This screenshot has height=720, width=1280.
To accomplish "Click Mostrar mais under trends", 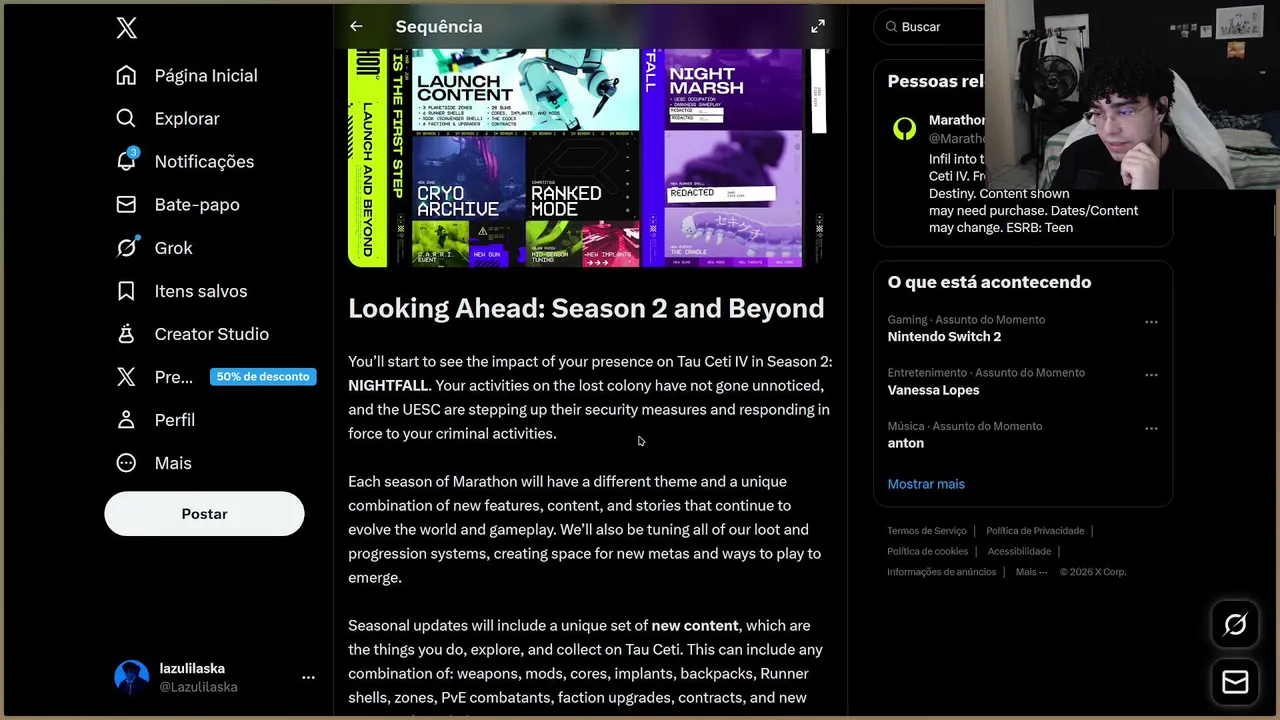I will [926, 483].
